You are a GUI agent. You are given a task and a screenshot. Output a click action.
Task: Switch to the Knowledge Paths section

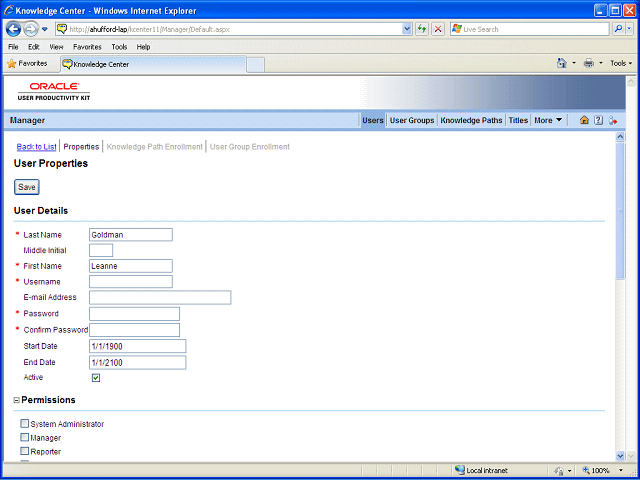[471, 120]
